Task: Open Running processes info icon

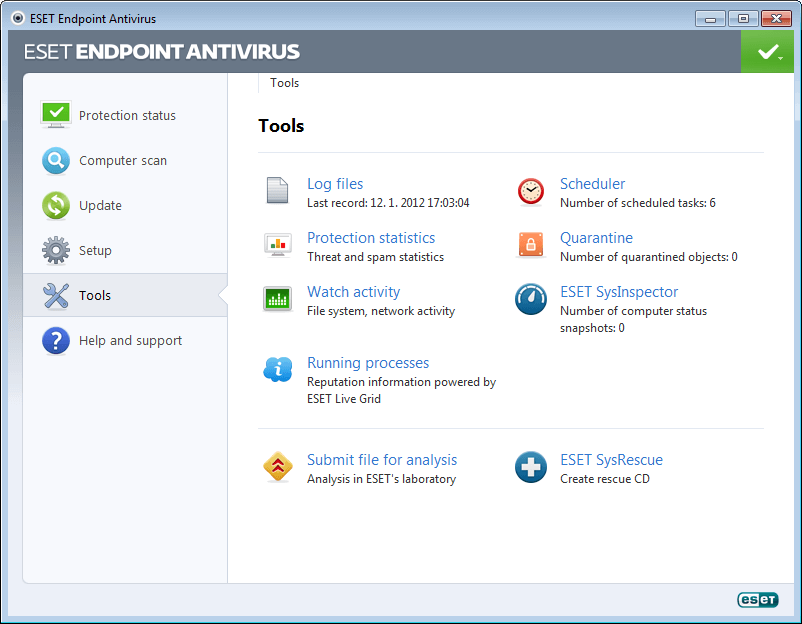Action: pyautogui.click(x=277, y=370)
